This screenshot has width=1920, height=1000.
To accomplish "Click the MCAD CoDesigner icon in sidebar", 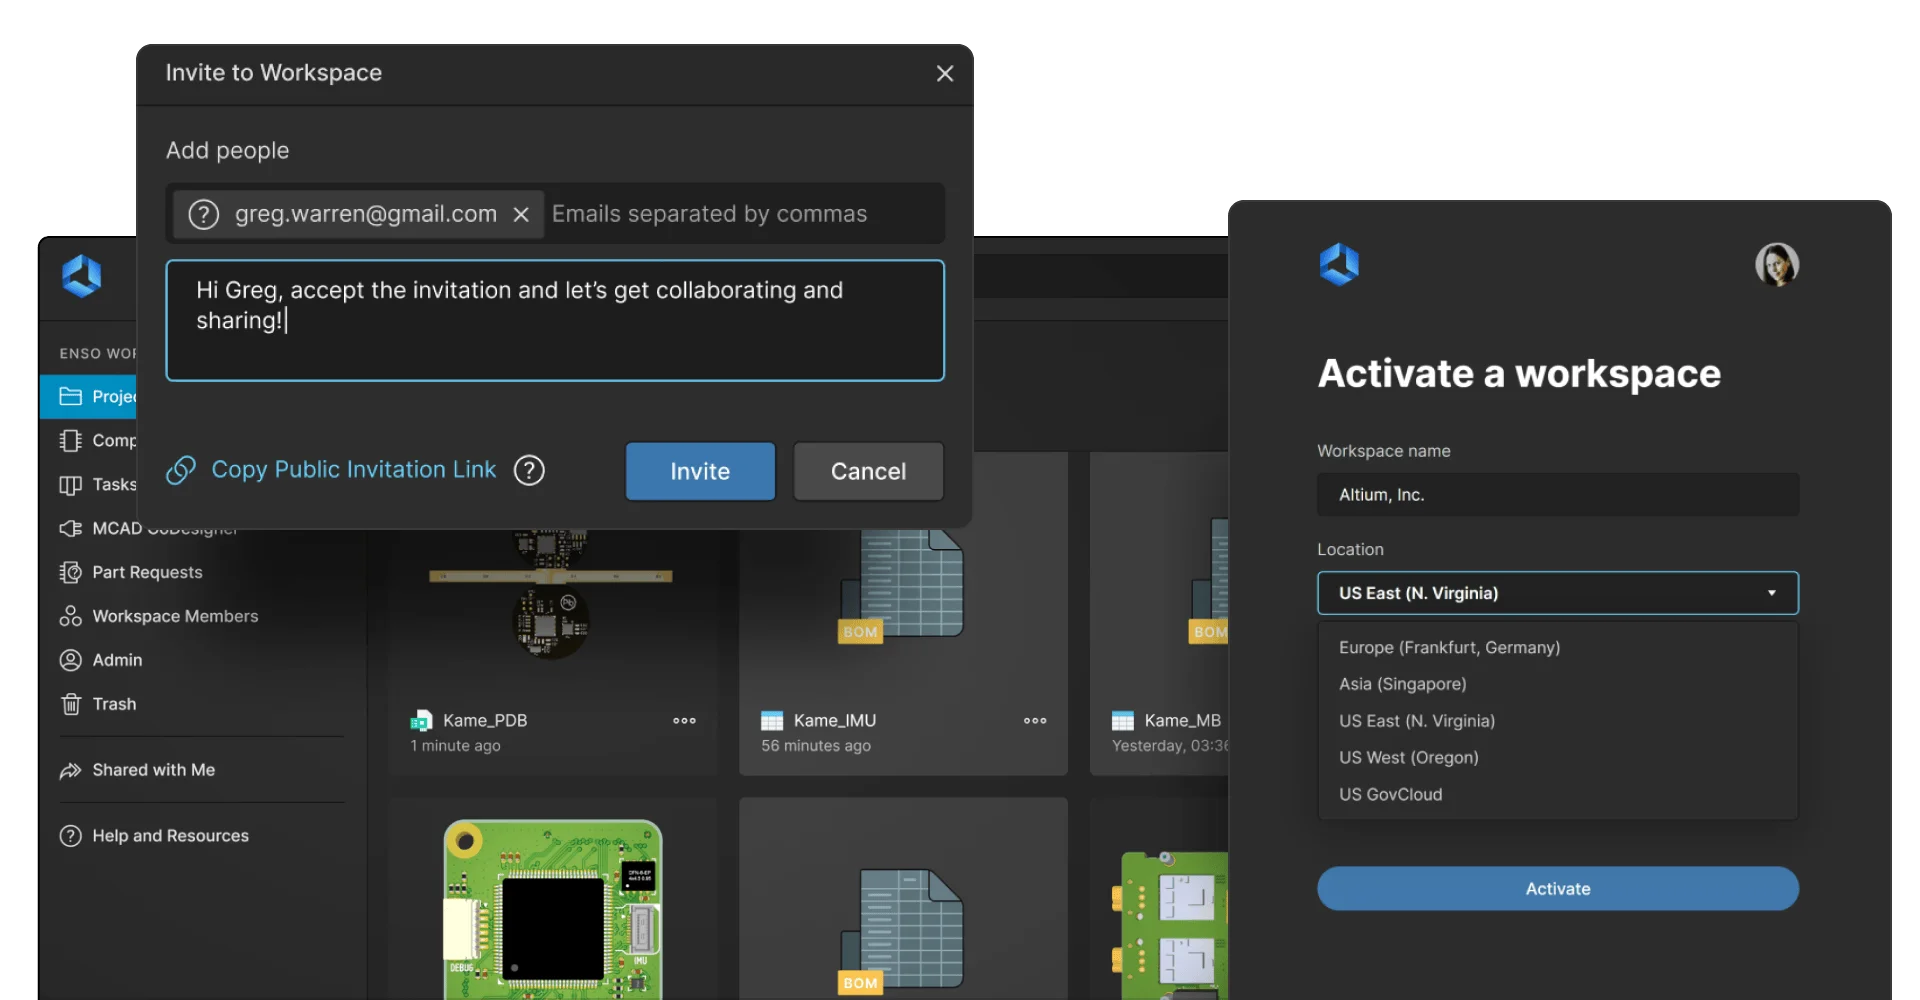I will point(70,528).
